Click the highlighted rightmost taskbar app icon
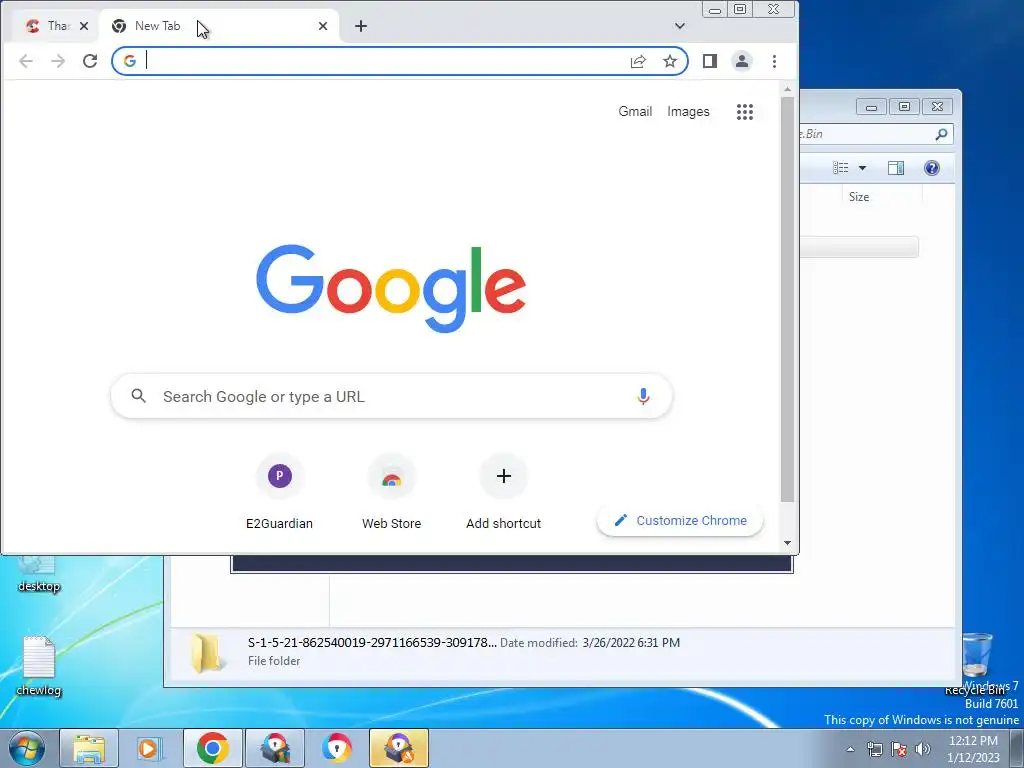The width and height of the screenshot is (1024, 768). click(x=399, y=748)
